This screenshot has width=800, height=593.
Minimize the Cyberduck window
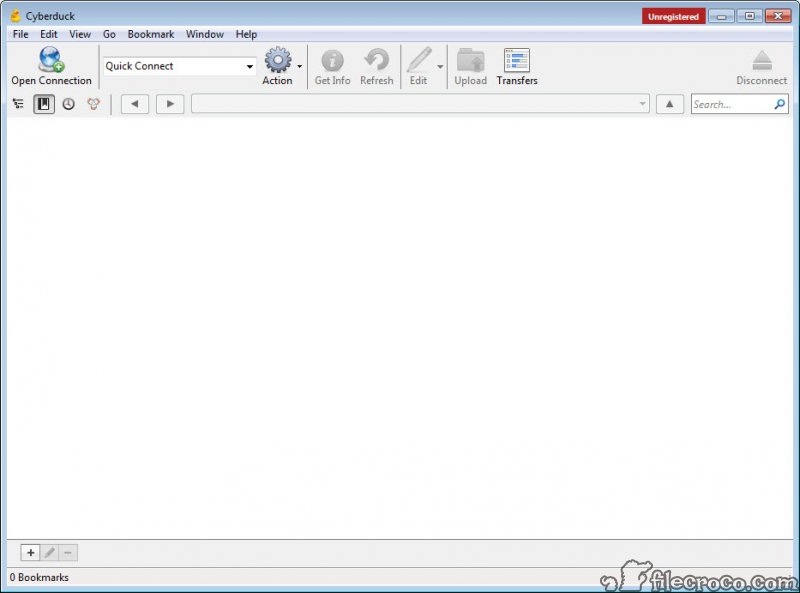click(x=721, y=16)
